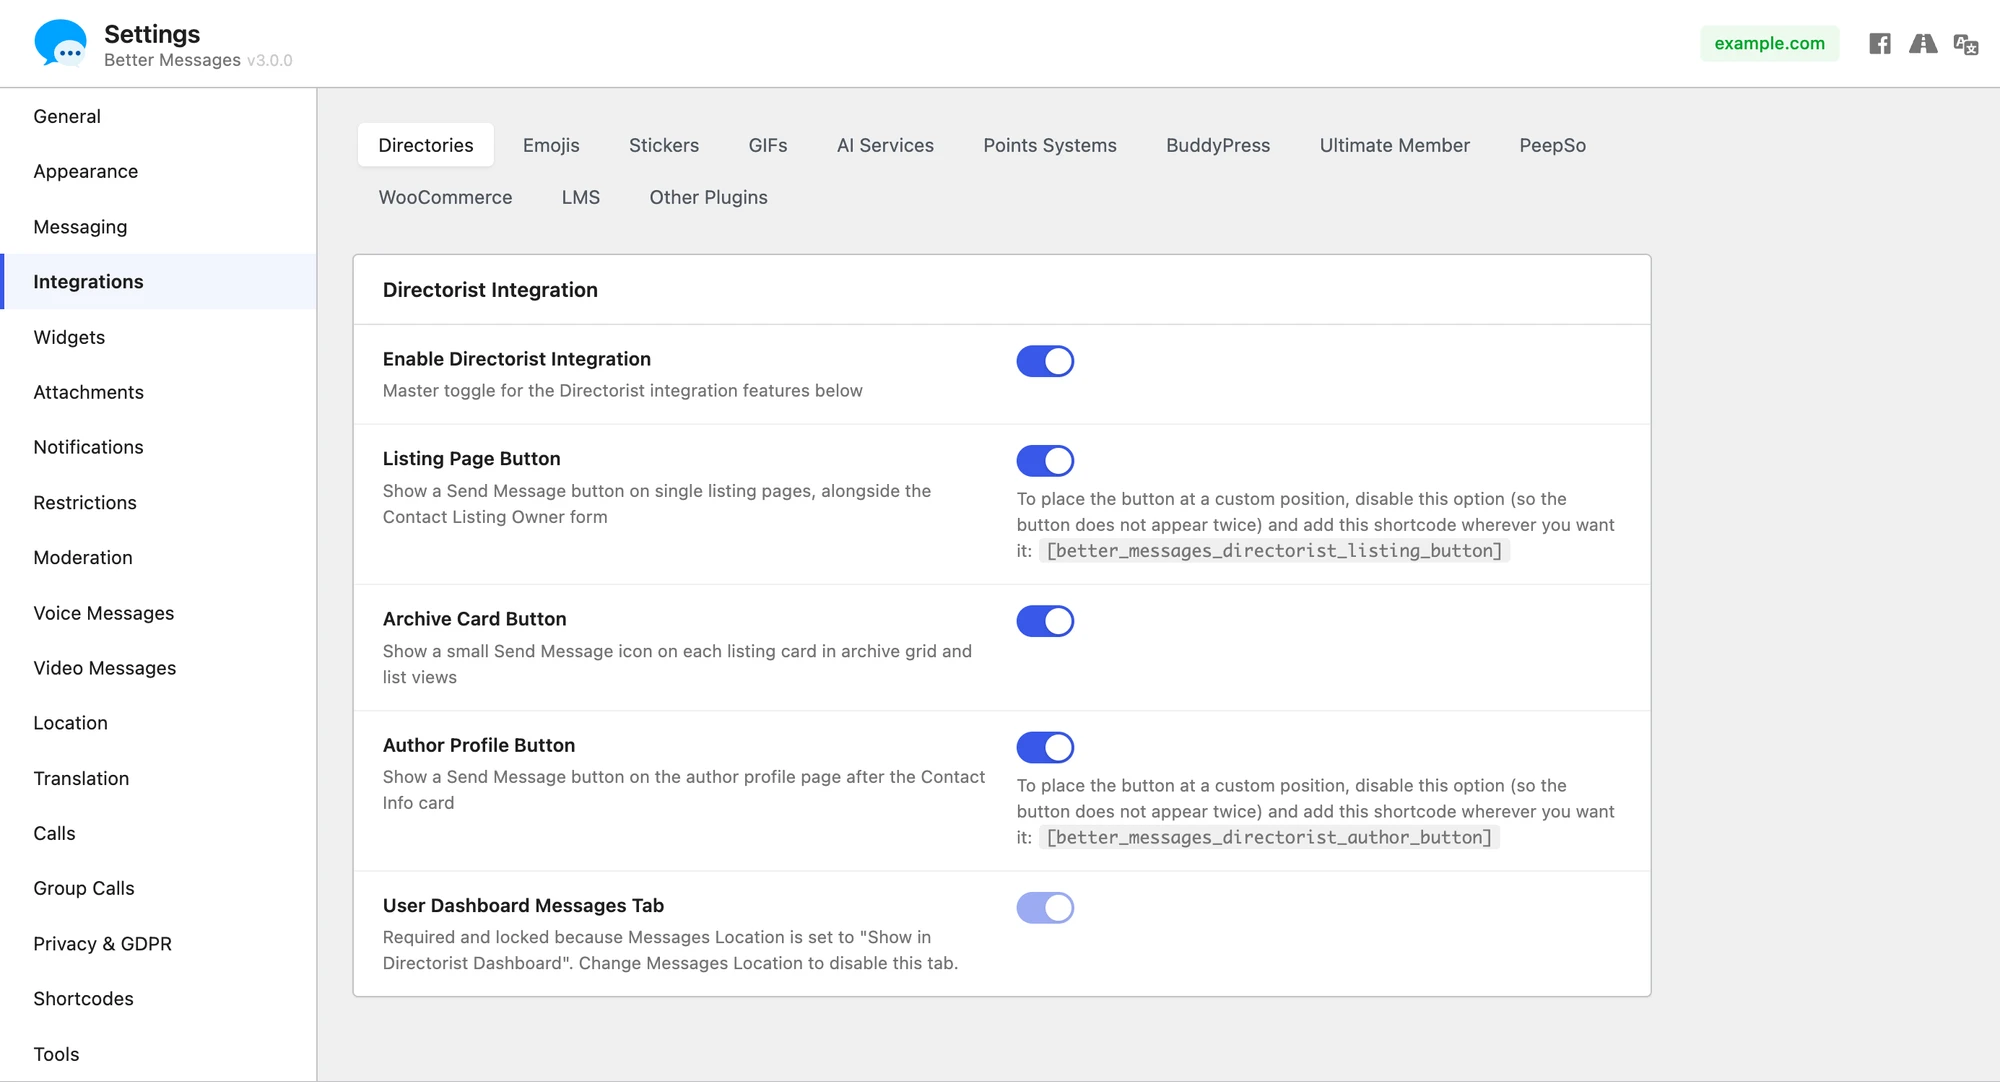
Task: Open the translate language icon
Action: (x=1966, y=44)
